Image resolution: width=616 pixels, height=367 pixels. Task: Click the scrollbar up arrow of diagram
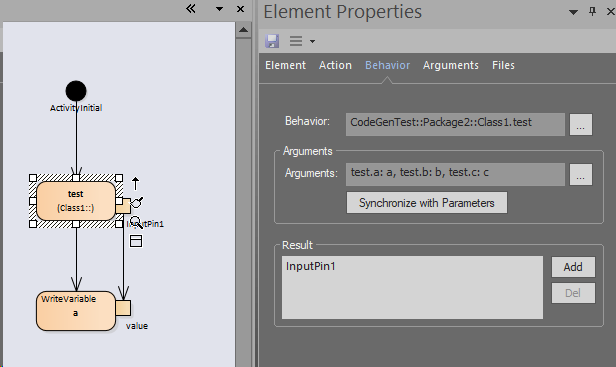(x=244, y=30)
